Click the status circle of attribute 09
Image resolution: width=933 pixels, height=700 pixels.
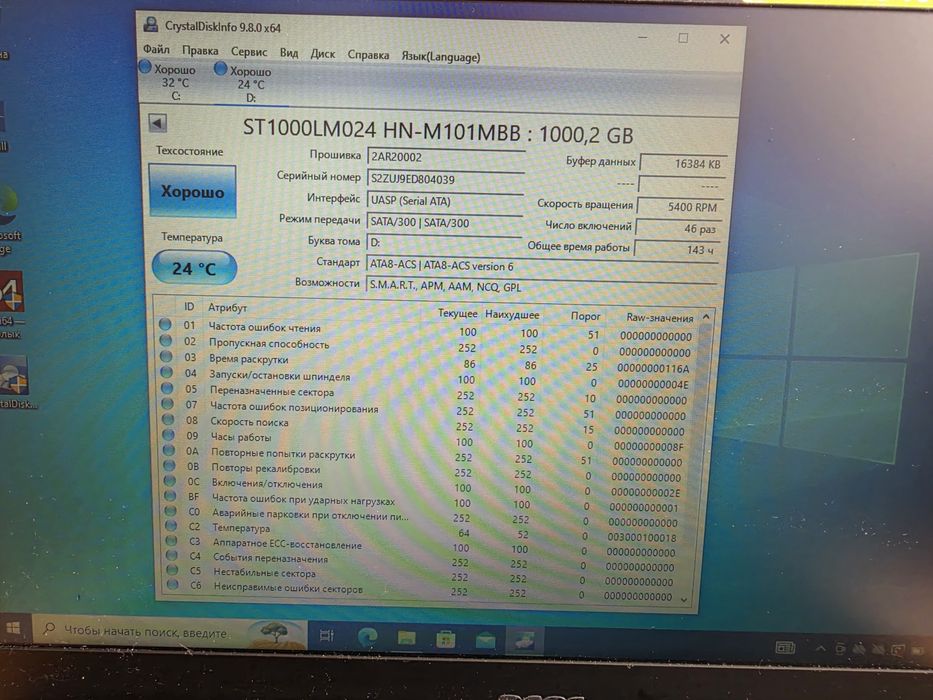coord(168,435)
